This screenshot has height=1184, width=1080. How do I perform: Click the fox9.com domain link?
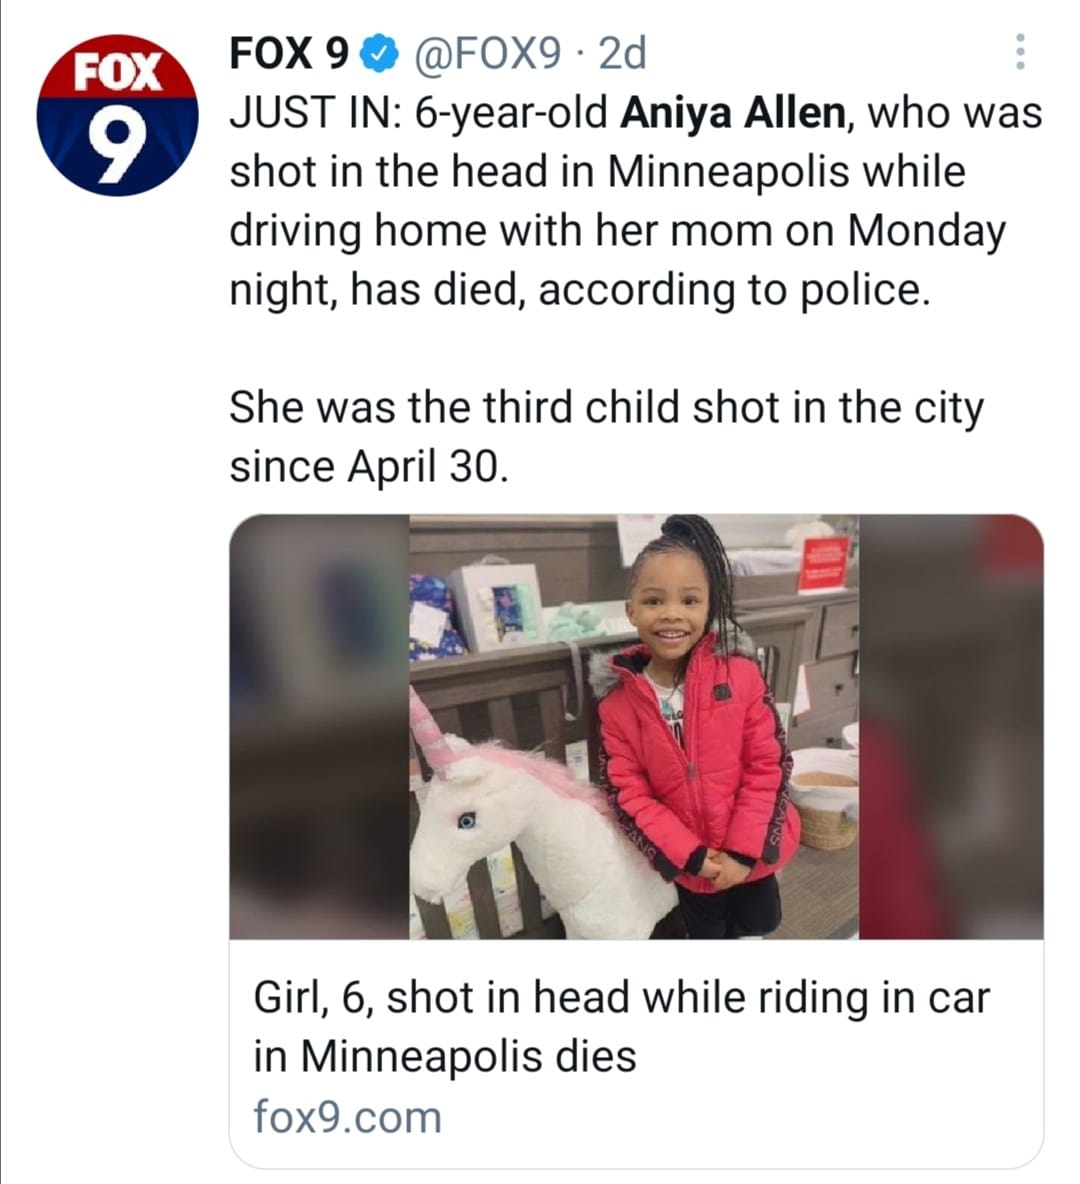tap(347, 1117)
